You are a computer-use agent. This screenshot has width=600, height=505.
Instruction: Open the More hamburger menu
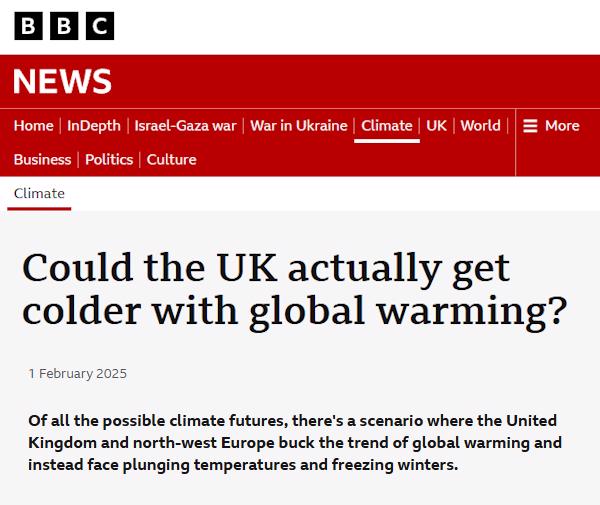click(x=551, y=126)
